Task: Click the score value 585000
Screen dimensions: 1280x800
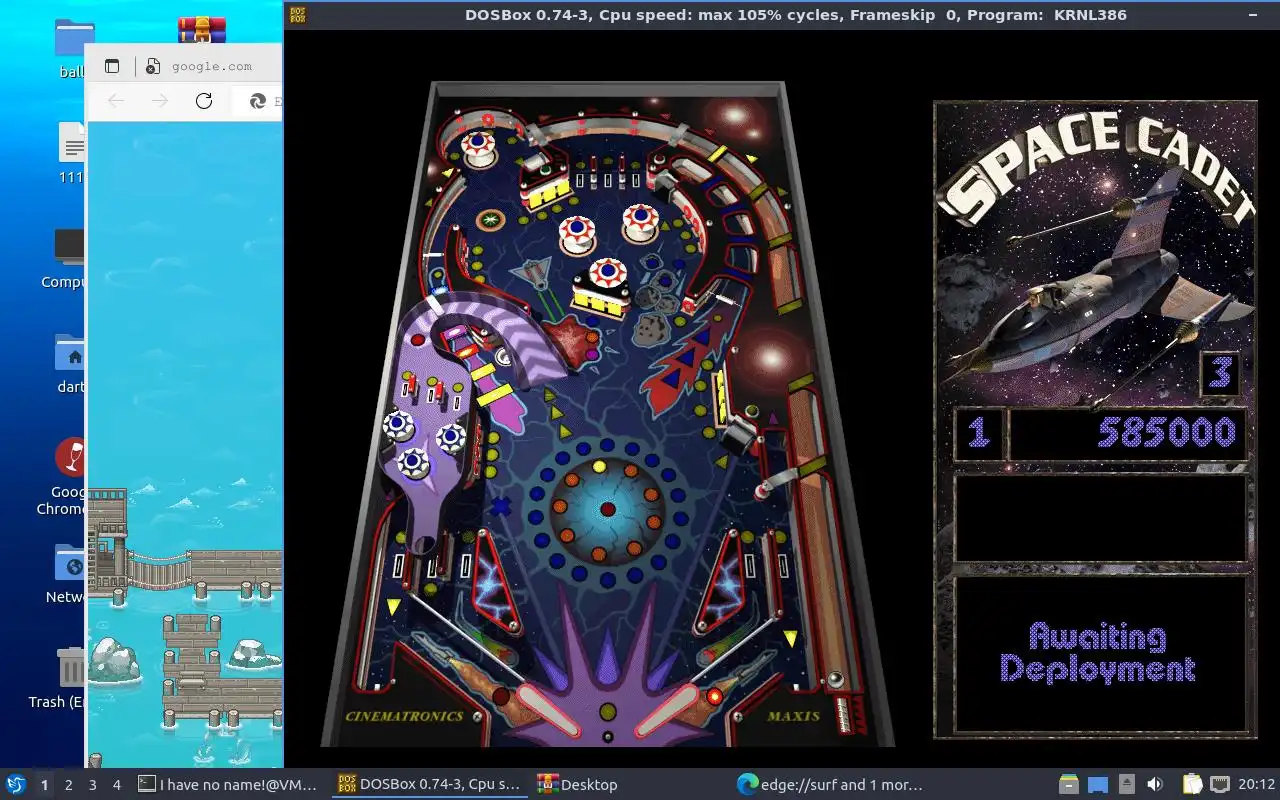Action: (x=1167, y=432)
